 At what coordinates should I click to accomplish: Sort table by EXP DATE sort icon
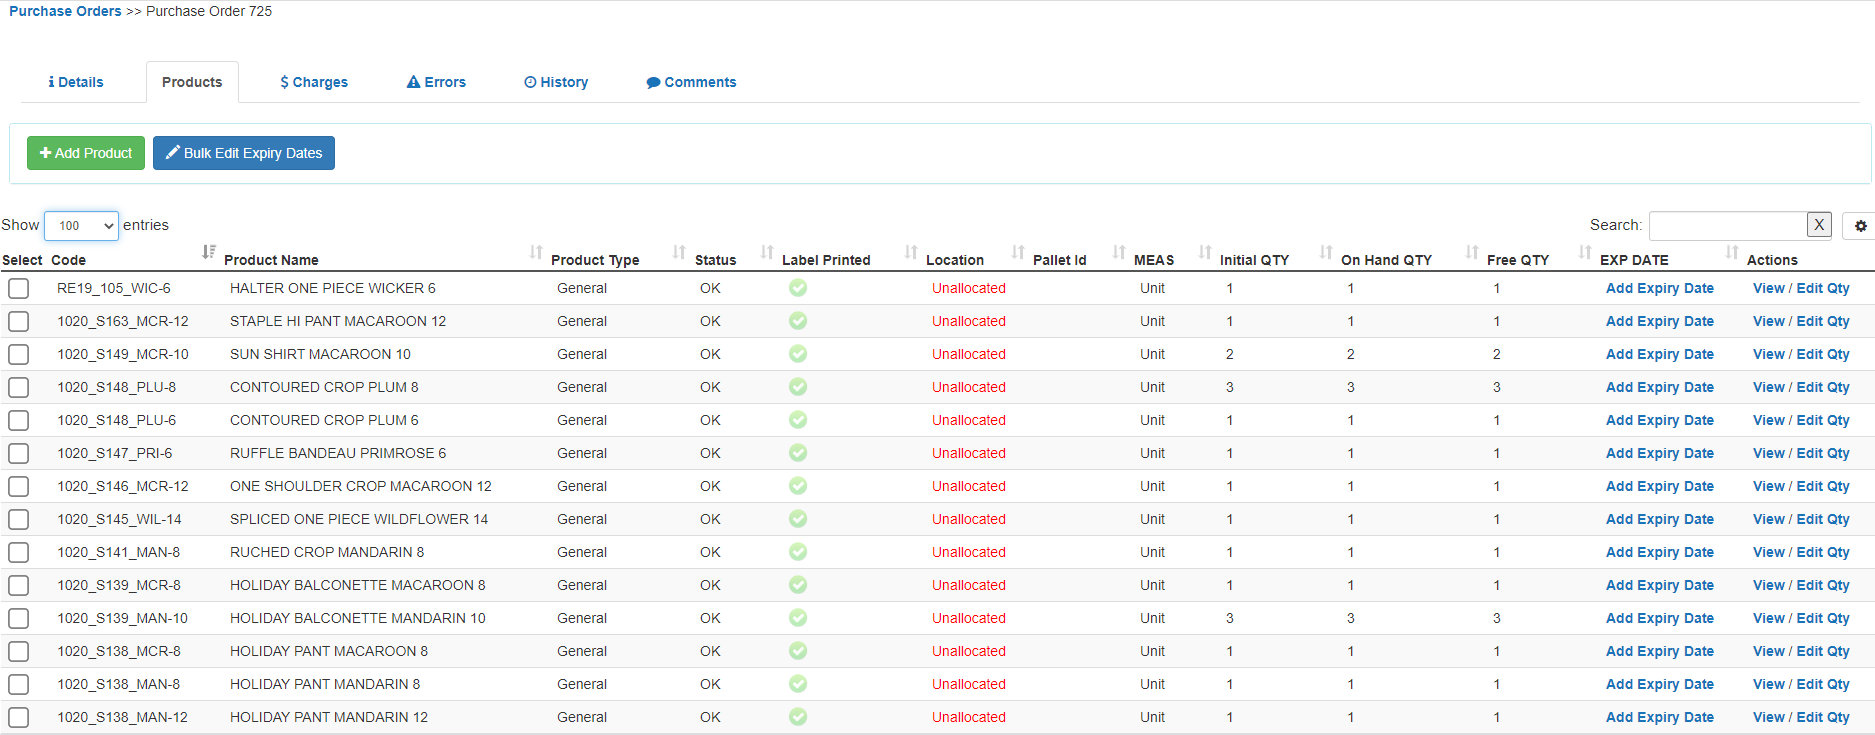click(x=1732, y=252)
